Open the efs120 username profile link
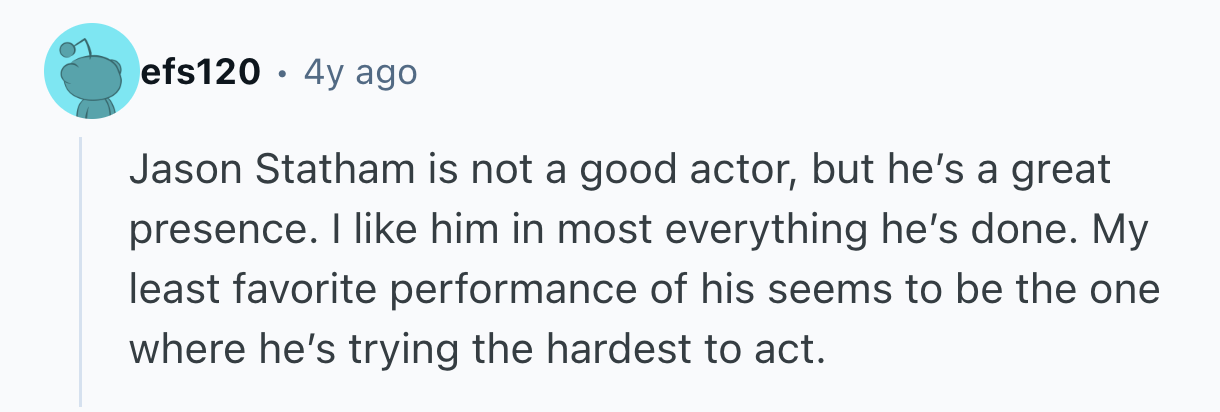Viewport: 1220px width, 412px height. 200,72
